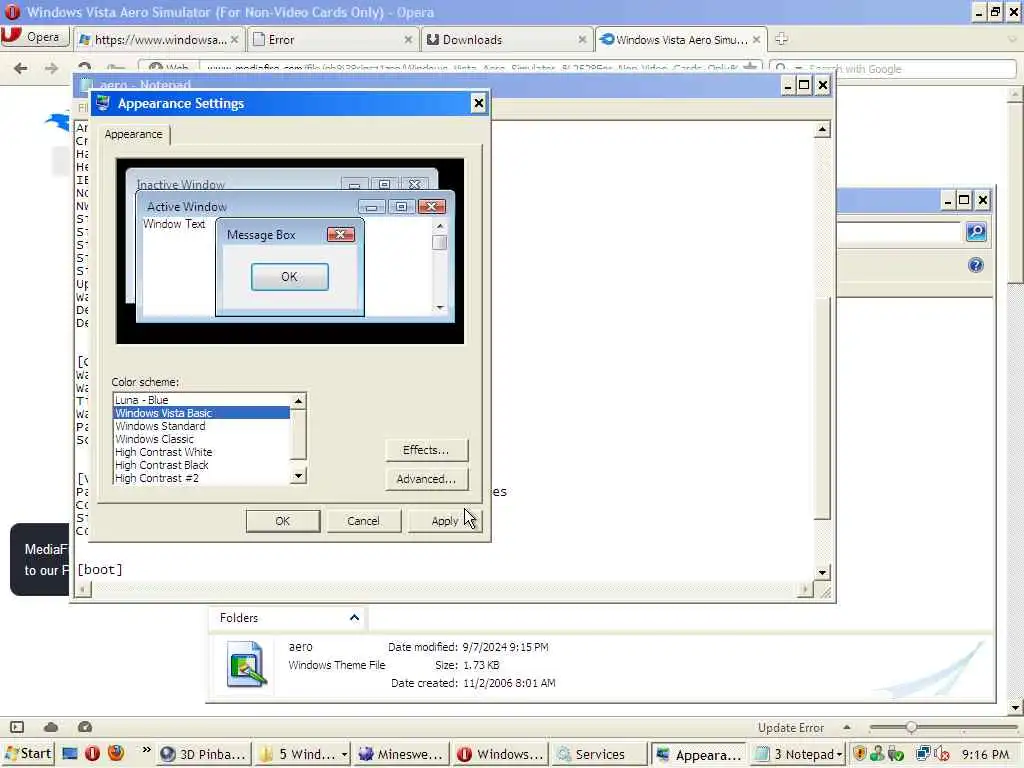Click the Update Error status
The image size is (1024, 768).
(790, 728)
